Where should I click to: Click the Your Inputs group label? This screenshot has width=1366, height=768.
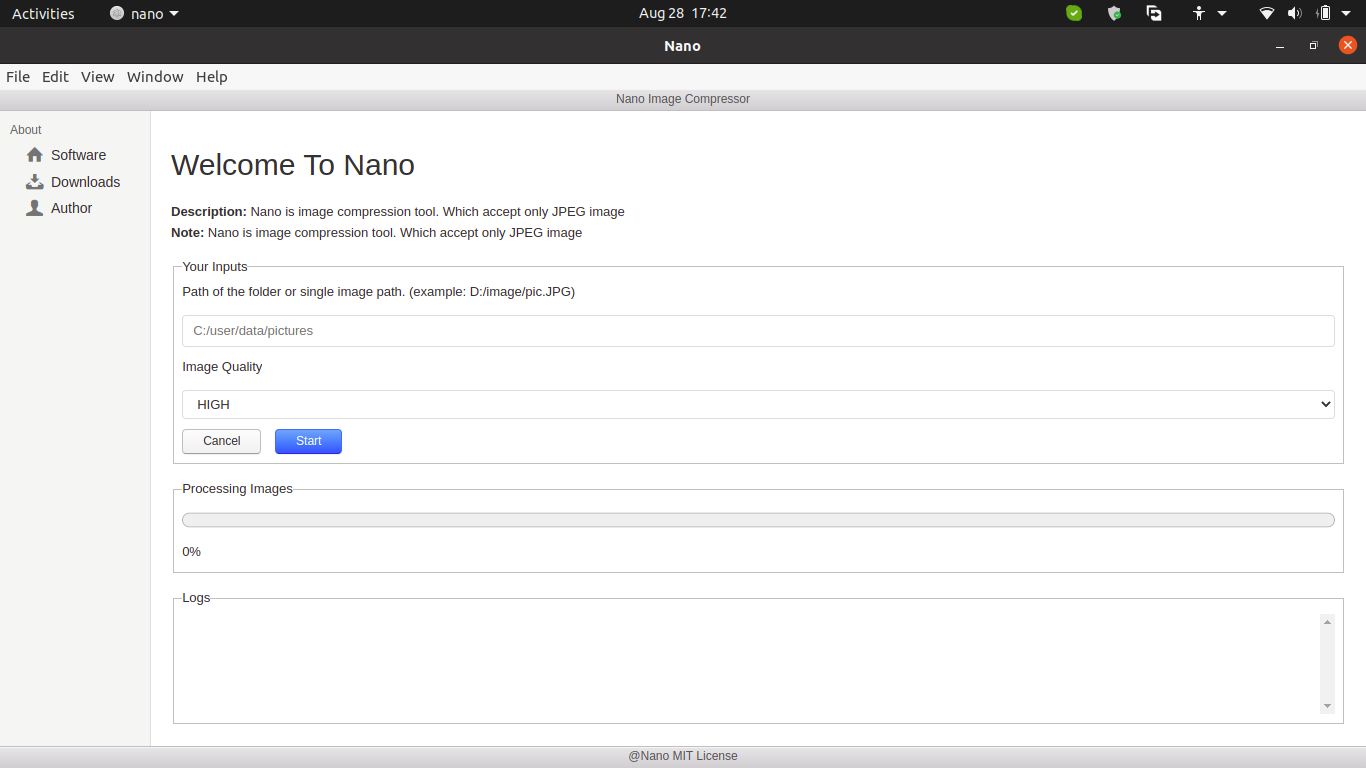click(x=215, y=267)
